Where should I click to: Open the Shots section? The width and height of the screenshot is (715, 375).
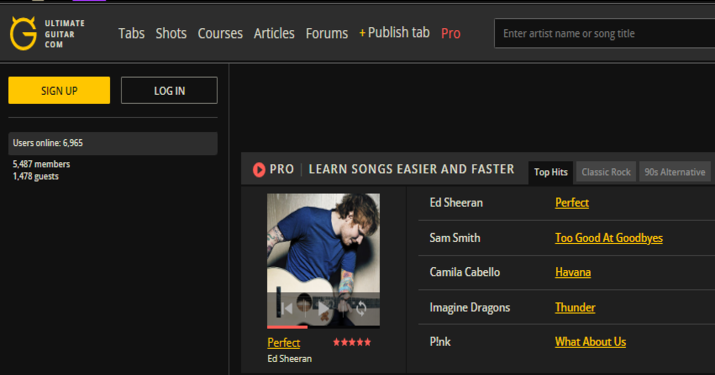point(171,33)
